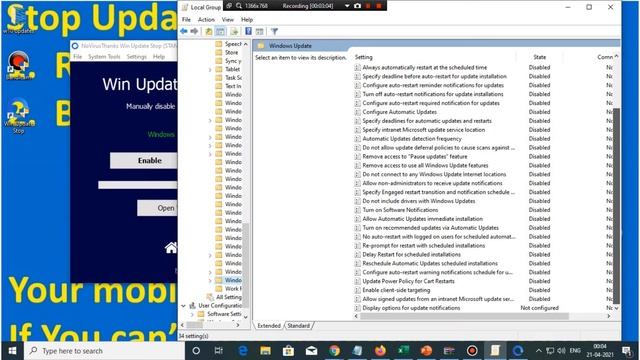Go back using the toolbar Back arrow
The width and height of the screenshot is (640, 360).
[184, 31]
